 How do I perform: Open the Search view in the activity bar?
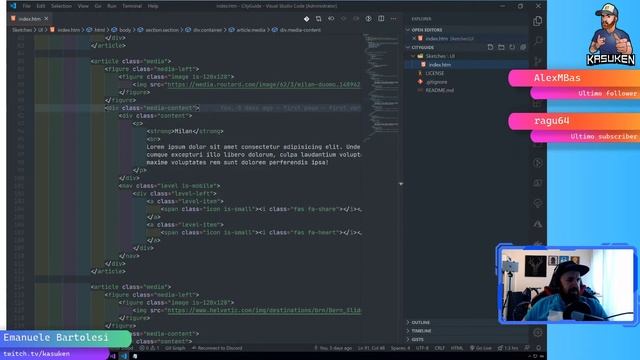(x=538, y=41)
